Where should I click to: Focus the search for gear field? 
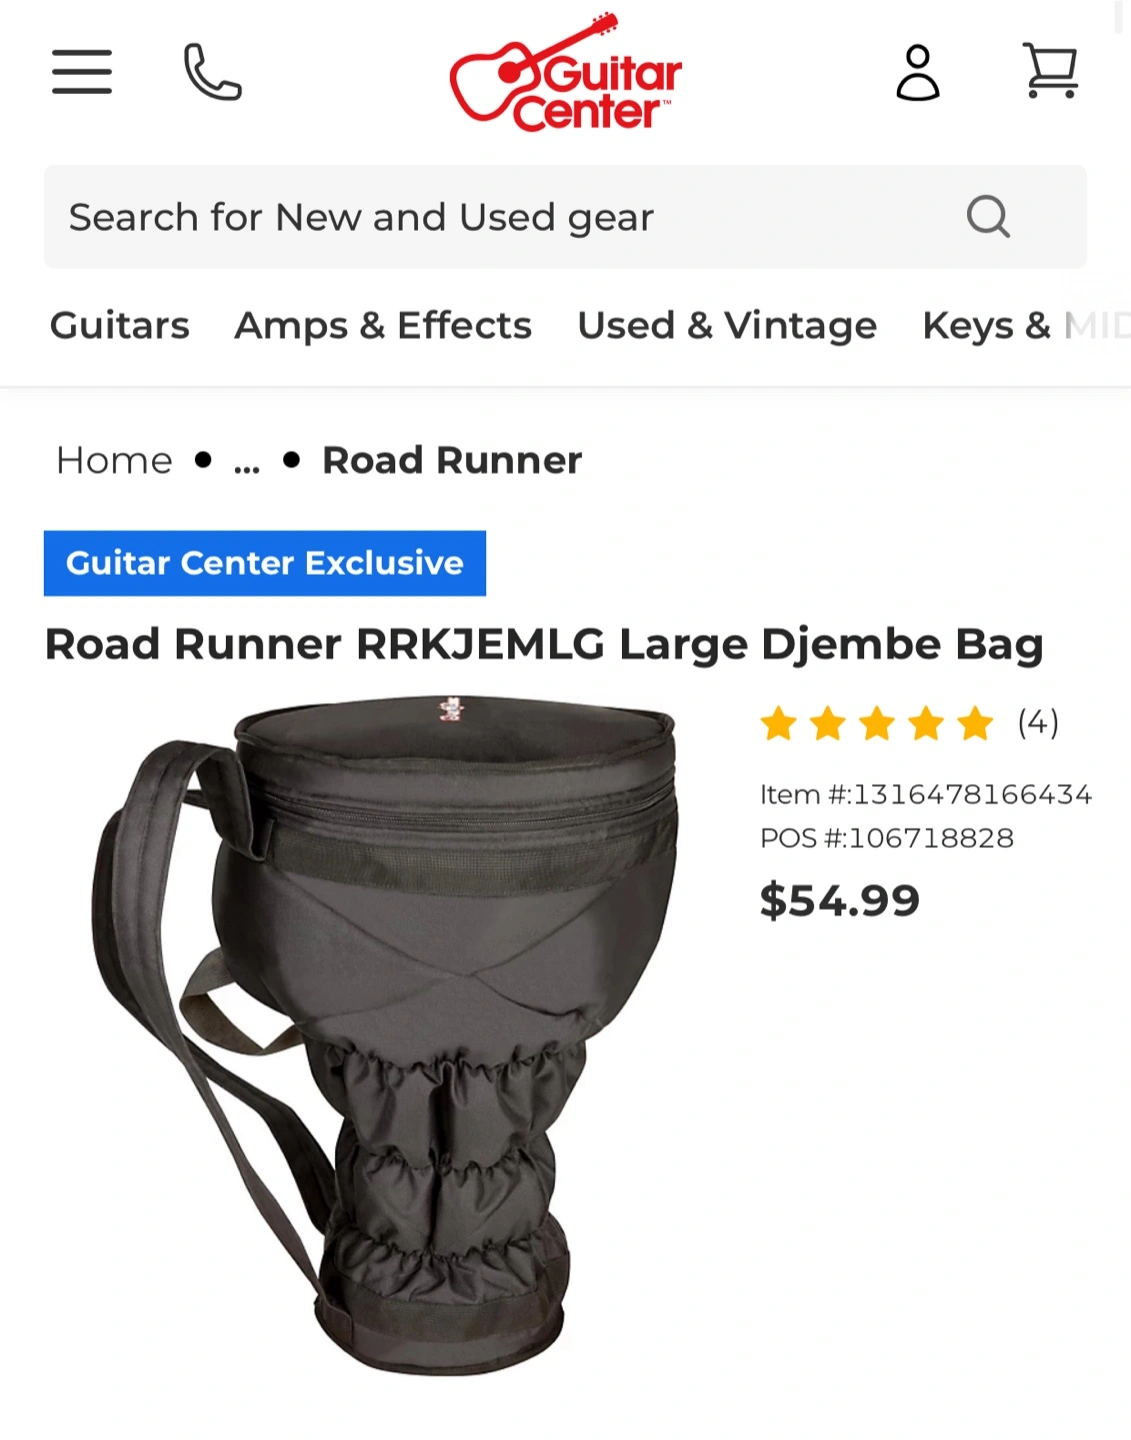[565, 217]
